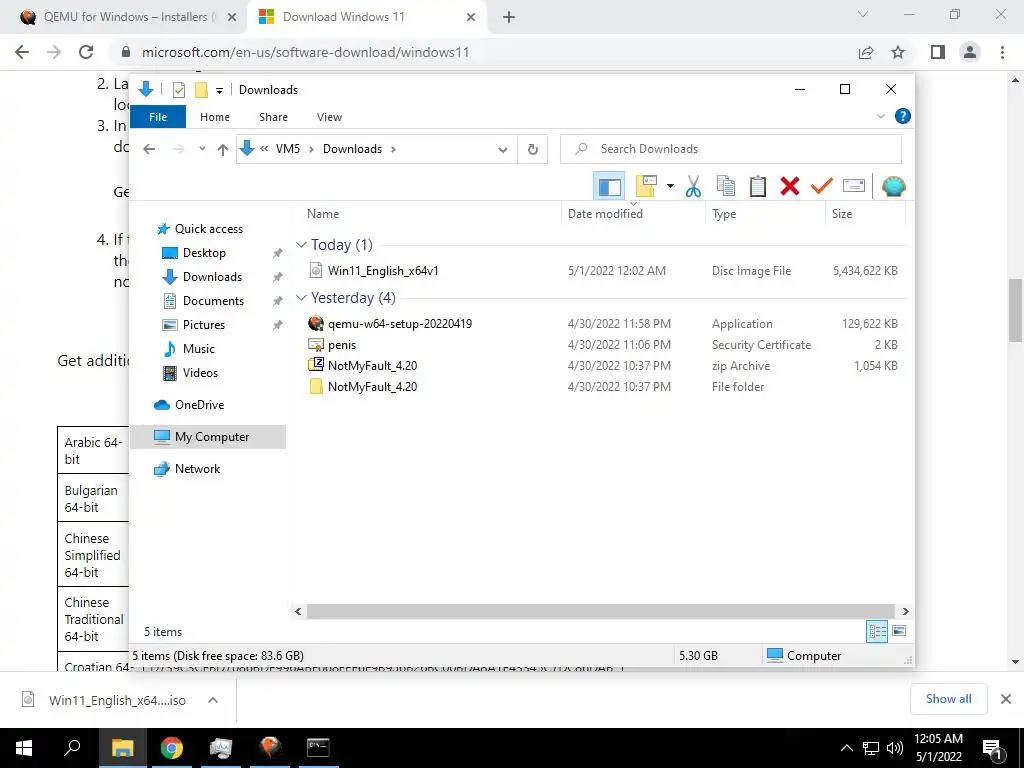1024x768 pixels.
Task: Open the folder options toolbar icon
Action: click(x=646, y=187)
